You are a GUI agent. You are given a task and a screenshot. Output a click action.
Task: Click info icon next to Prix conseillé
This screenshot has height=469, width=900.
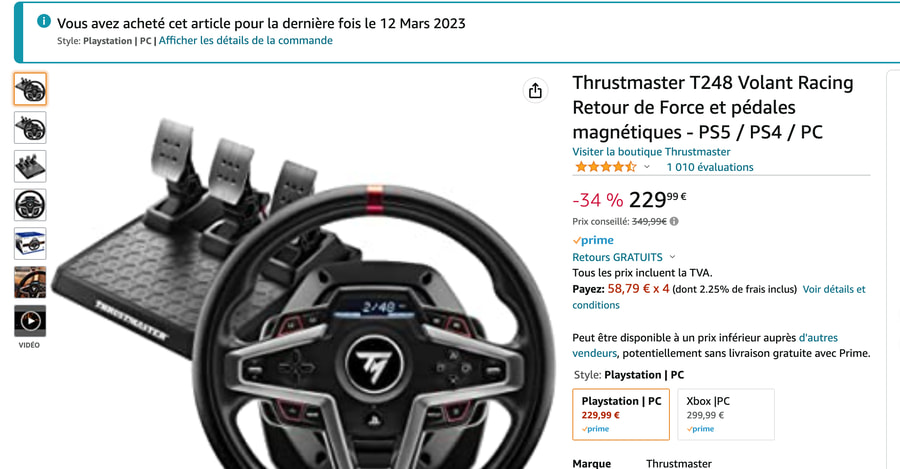point(674,221)
